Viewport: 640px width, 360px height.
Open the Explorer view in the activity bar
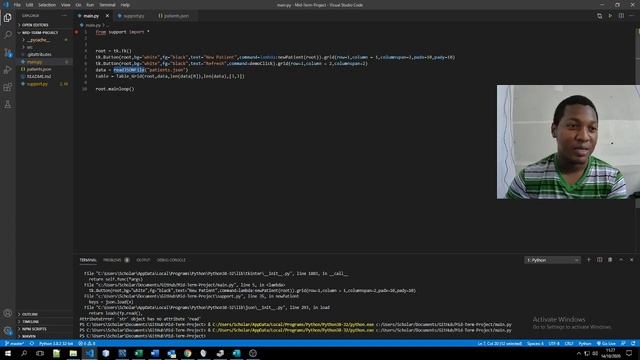pyautogui.click(x=8, y=18)
